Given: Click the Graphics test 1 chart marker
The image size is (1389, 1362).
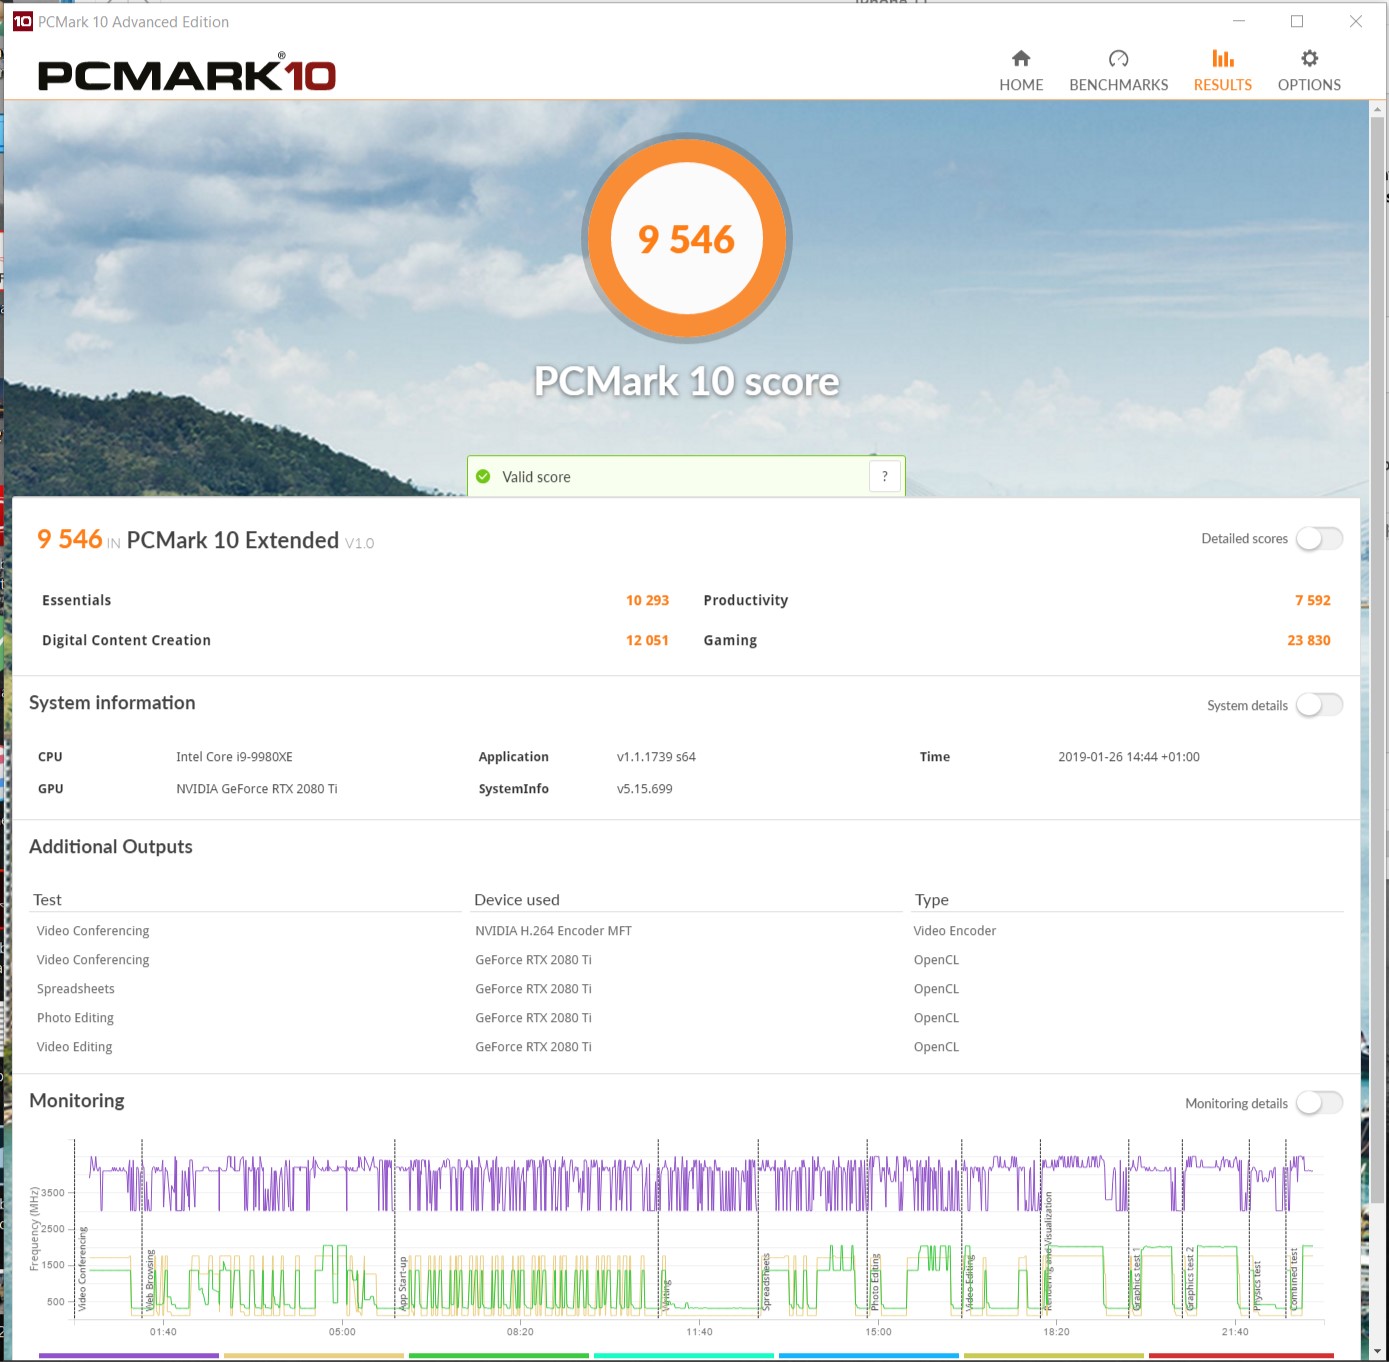Looking at the screenshot, I should (1137, 1279).
